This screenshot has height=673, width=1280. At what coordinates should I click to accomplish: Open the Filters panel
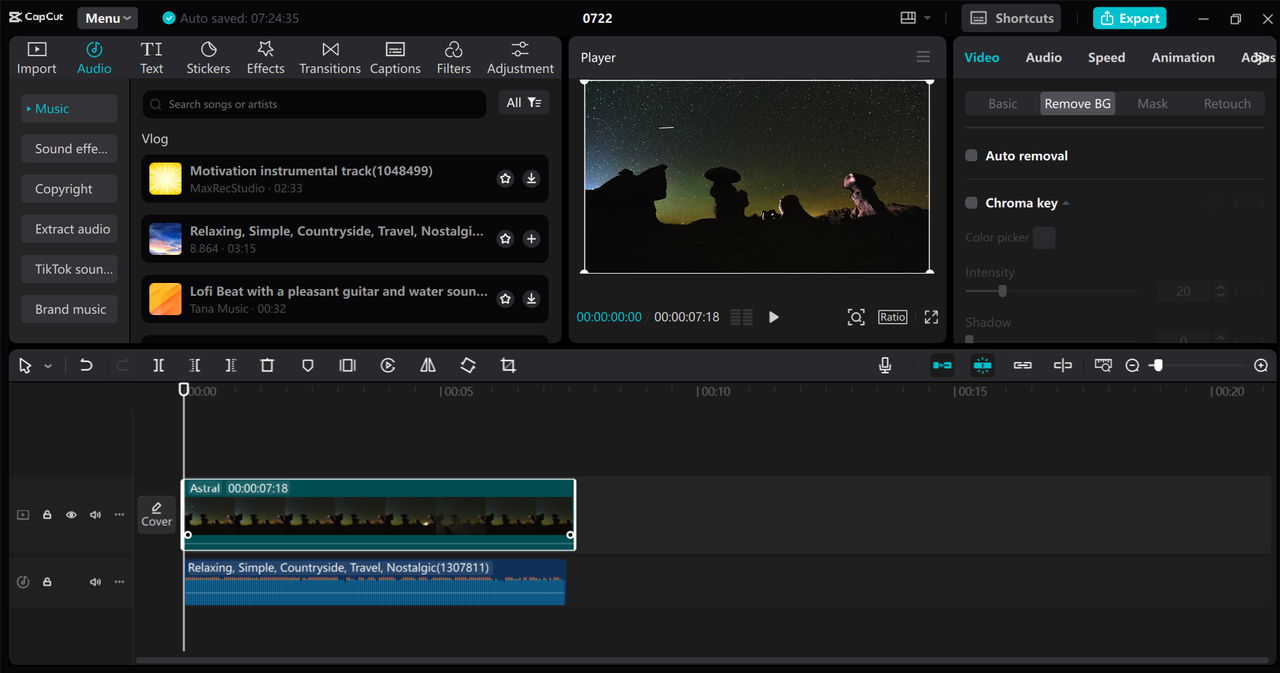click(453, 58)
